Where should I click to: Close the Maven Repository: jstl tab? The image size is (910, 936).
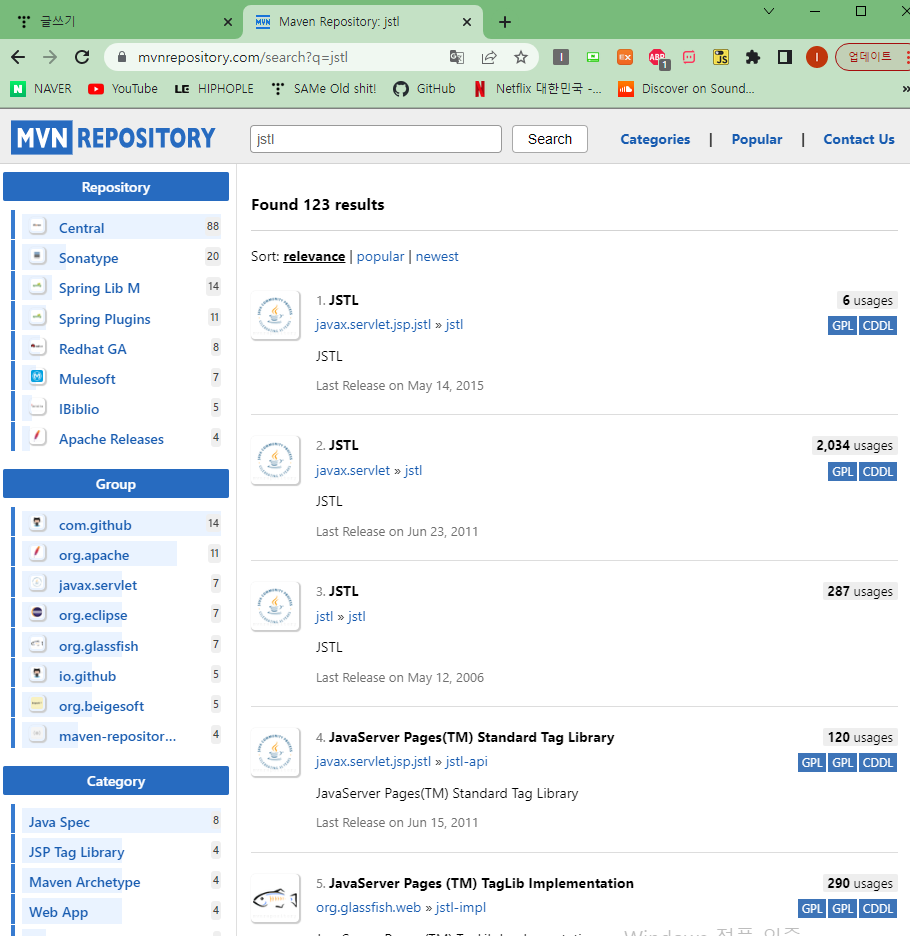(467, 22)
